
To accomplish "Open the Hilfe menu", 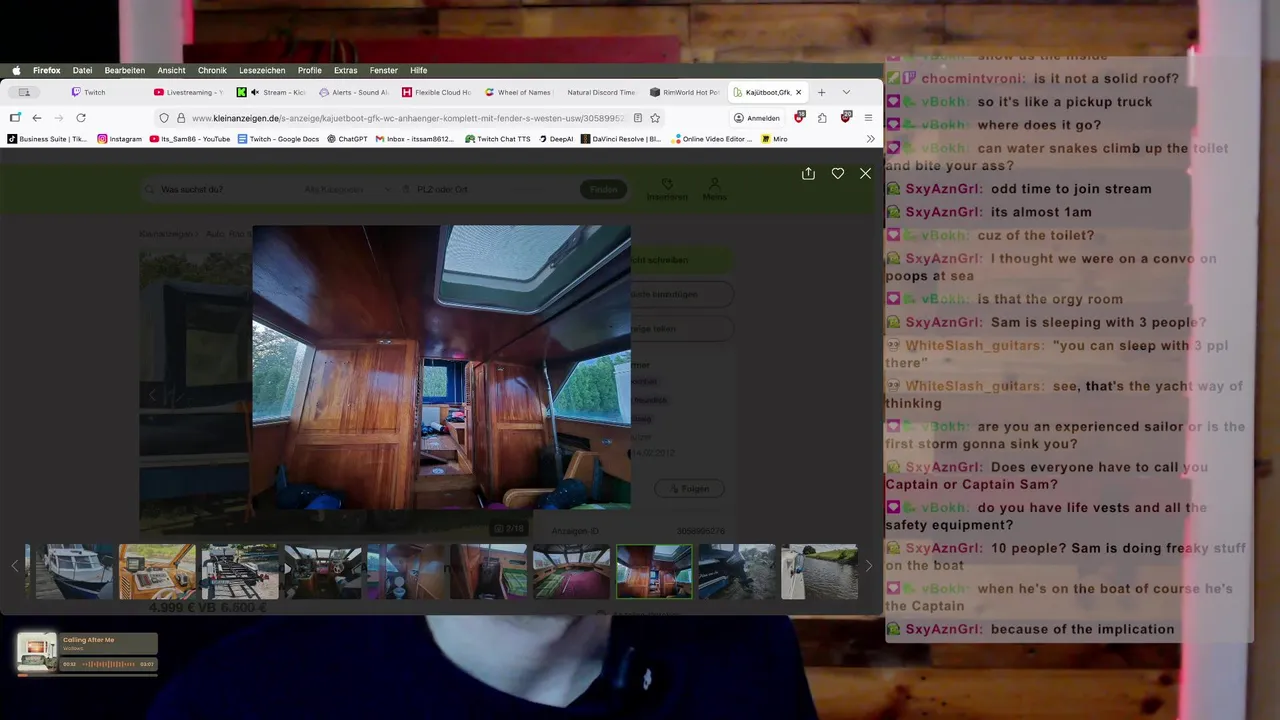I will click(x=419, y=71).
